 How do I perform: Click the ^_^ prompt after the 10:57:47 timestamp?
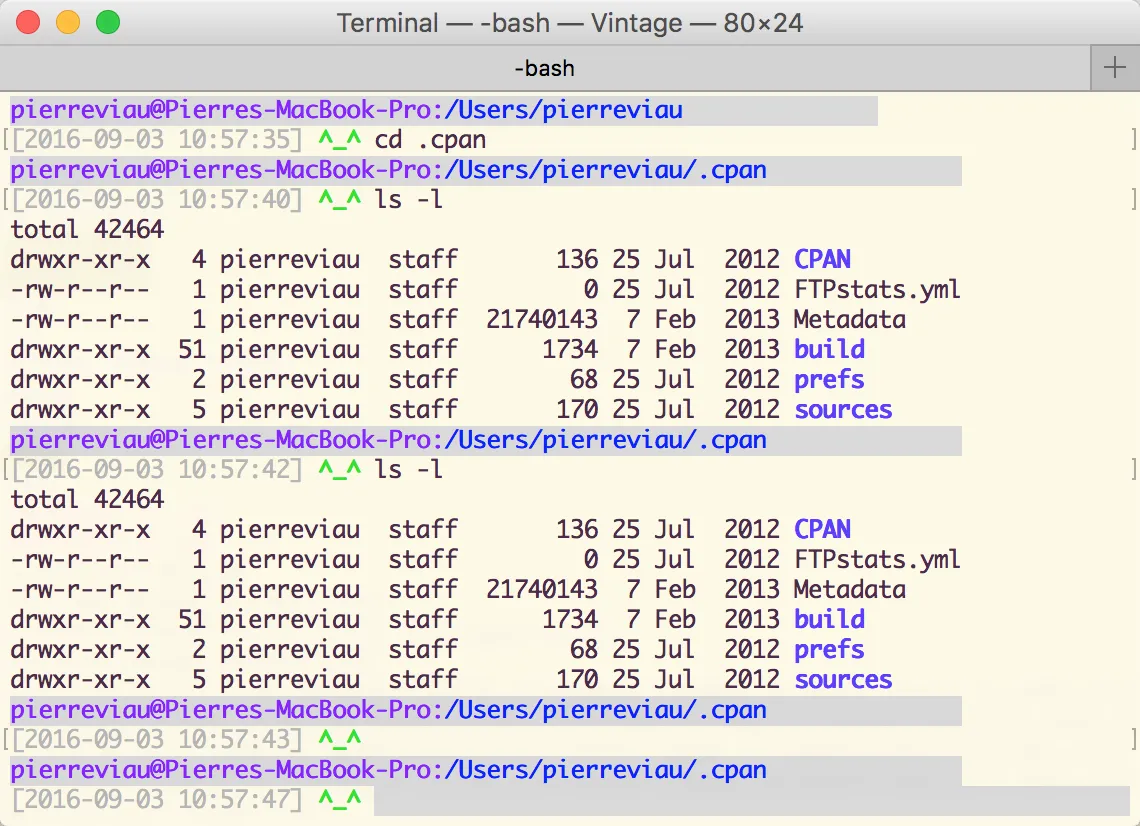click(340, 799)
